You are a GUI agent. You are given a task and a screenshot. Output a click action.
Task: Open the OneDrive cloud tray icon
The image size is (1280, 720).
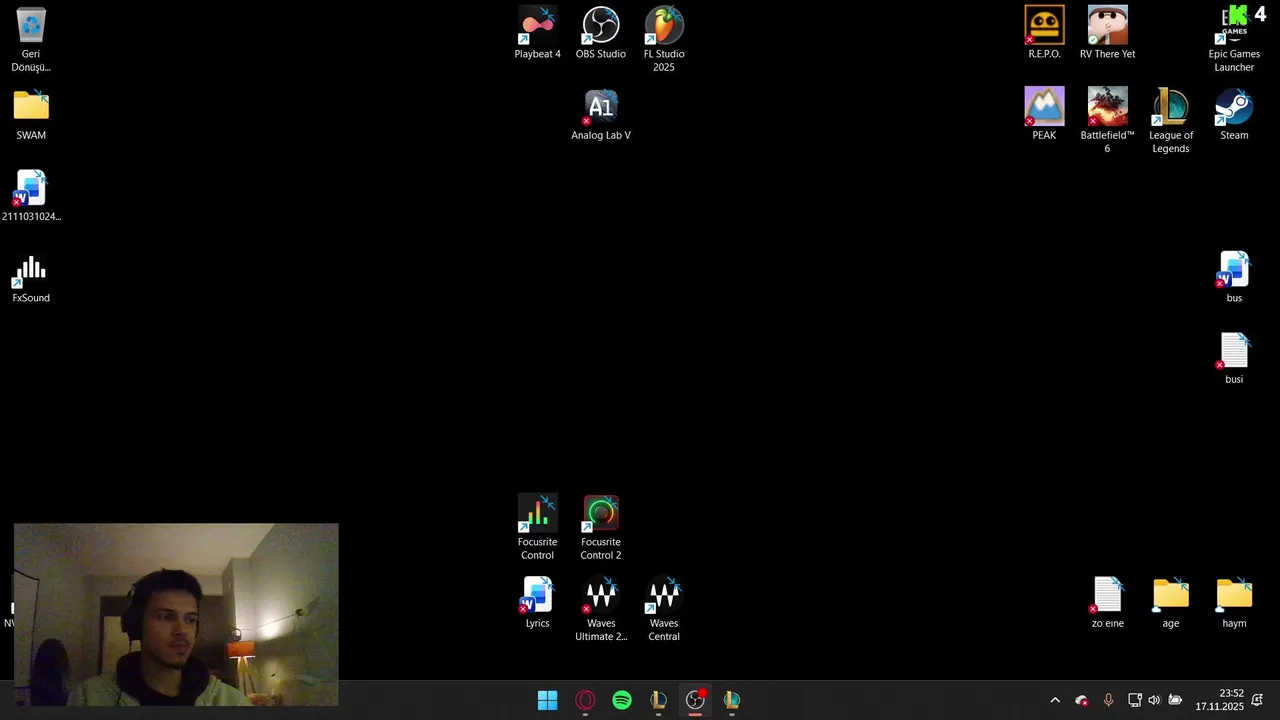click(1081, 700)
